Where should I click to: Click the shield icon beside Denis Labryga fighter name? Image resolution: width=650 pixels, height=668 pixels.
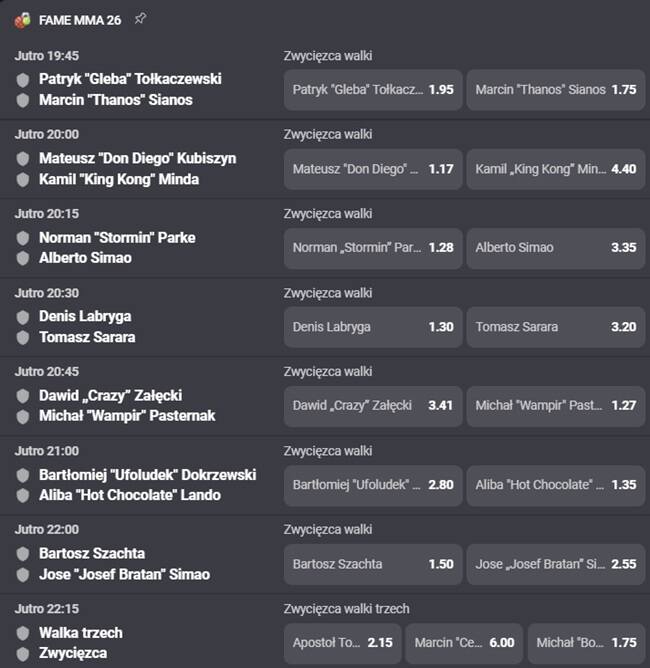click(23, 317)
